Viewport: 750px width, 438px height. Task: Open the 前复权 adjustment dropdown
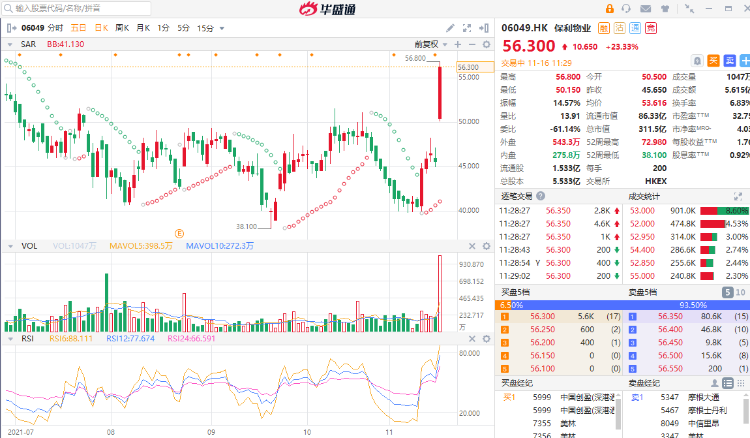[x=430, y=44]
